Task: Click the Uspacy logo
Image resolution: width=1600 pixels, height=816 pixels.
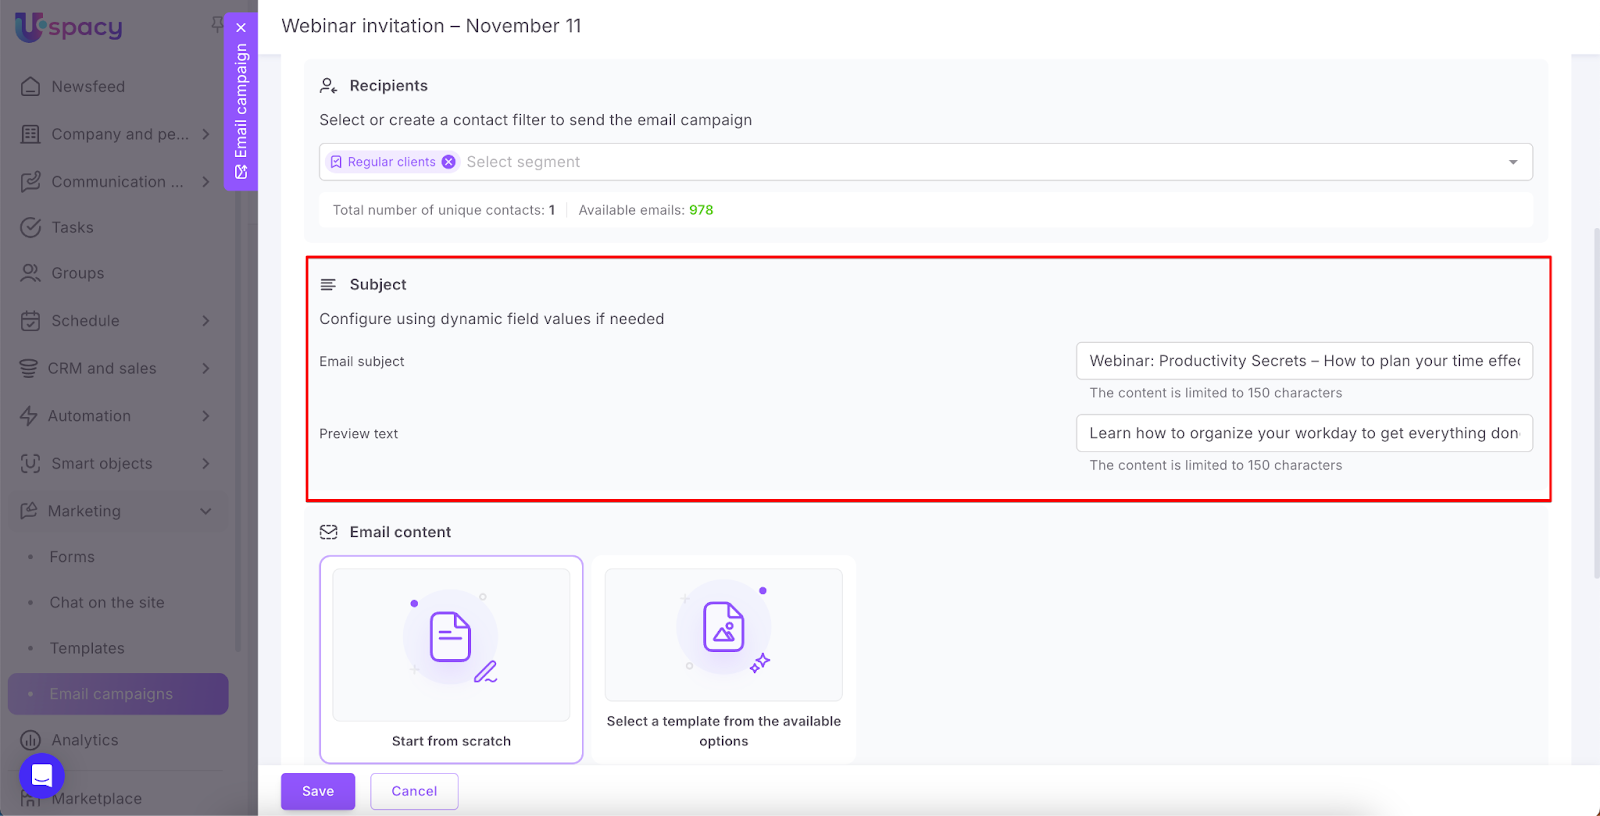Action: coord(69,27)
